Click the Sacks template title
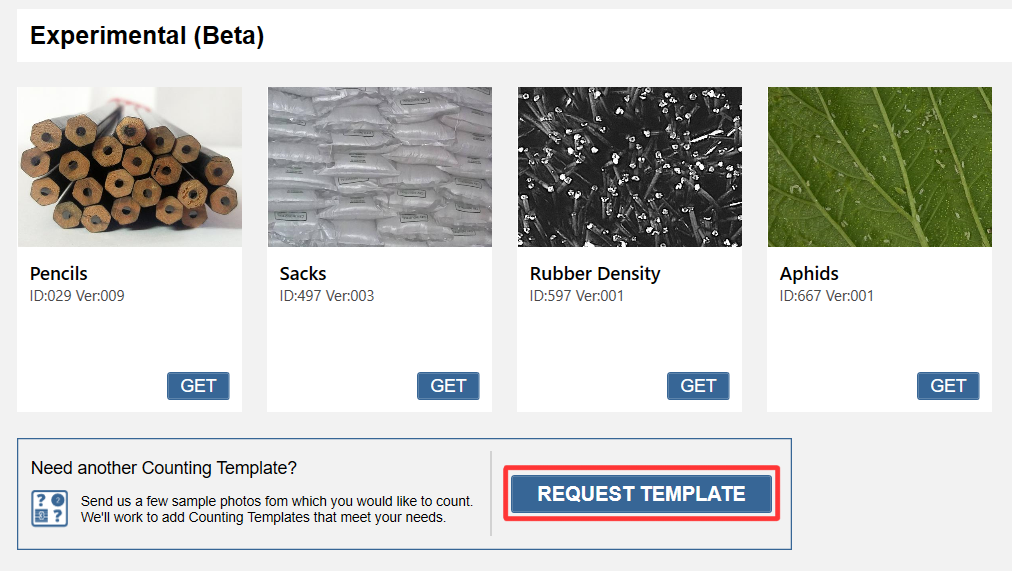Image resolution: width=1012 pixels, height=571 pixels. (303, 274)
